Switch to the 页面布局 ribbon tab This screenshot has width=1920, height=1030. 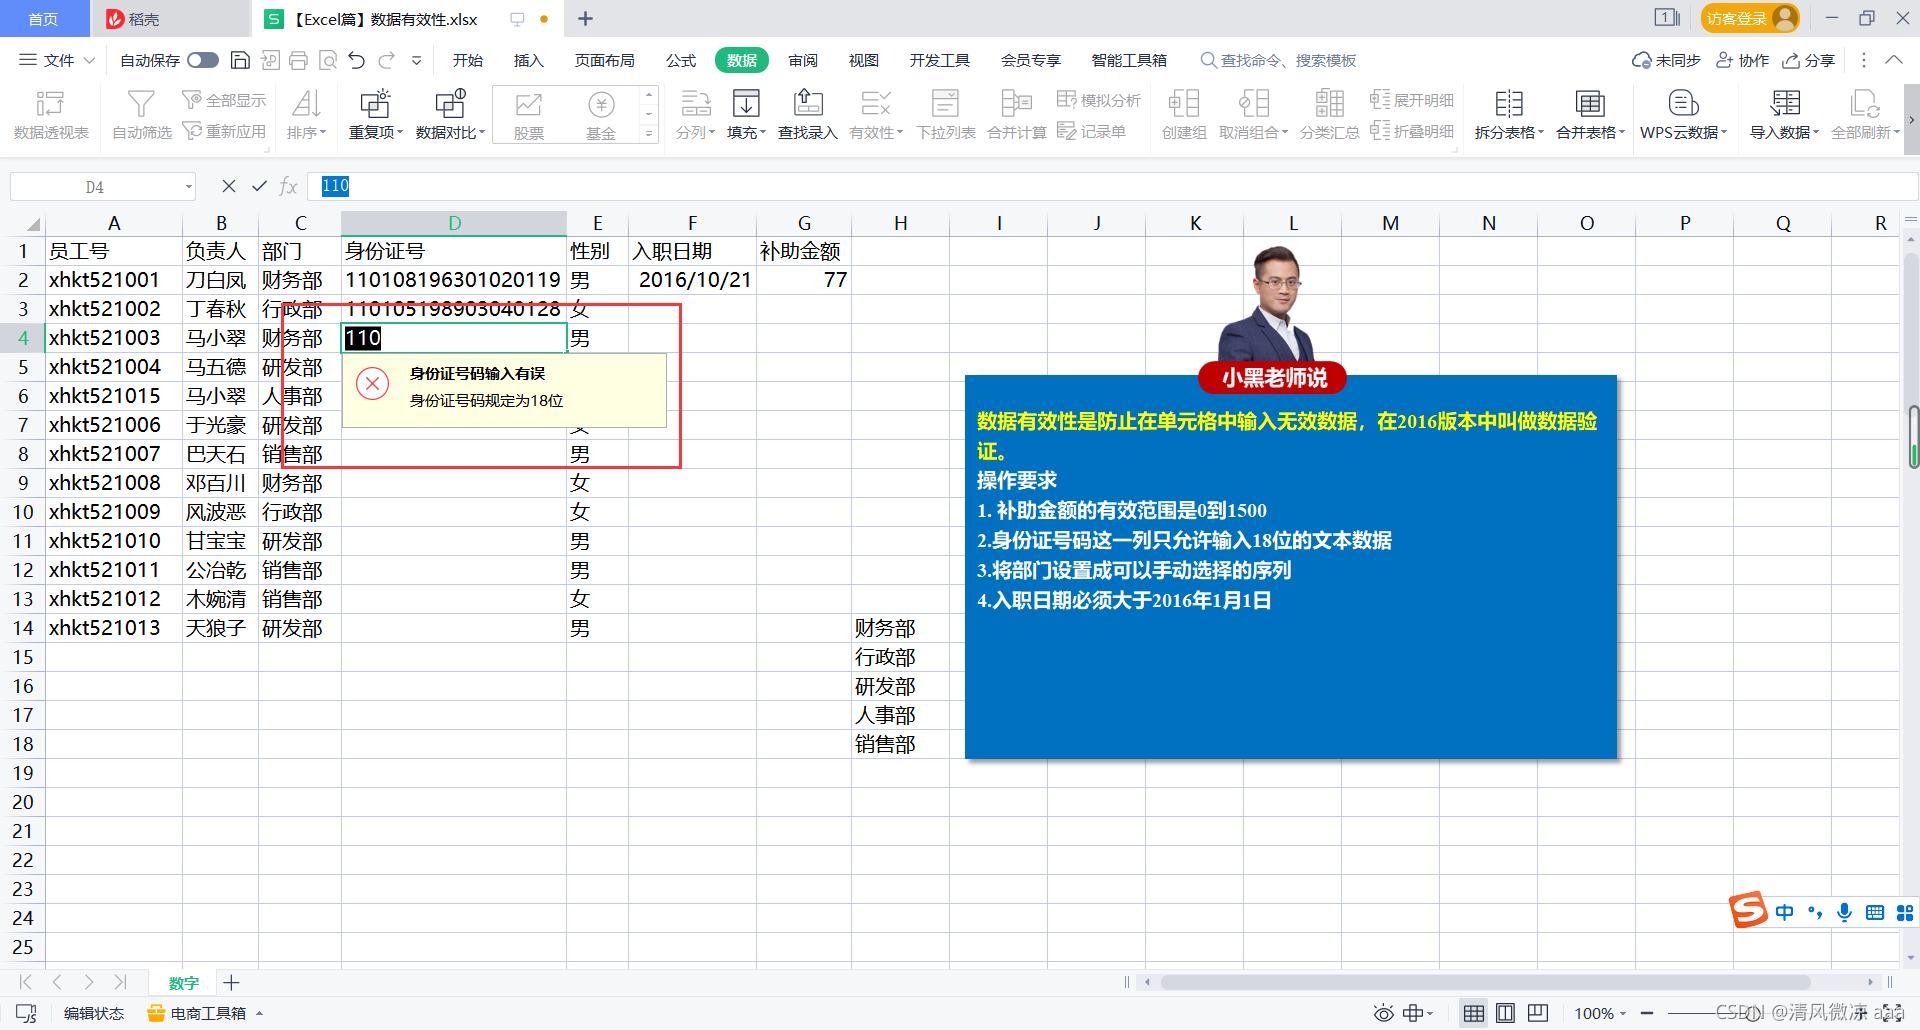point(604,60)
